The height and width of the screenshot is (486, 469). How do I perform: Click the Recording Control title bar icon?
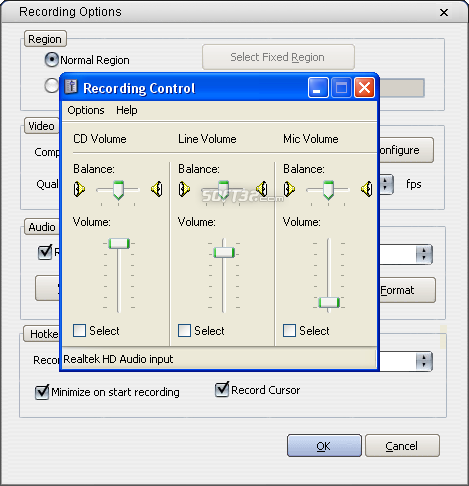tap(71, 87)
